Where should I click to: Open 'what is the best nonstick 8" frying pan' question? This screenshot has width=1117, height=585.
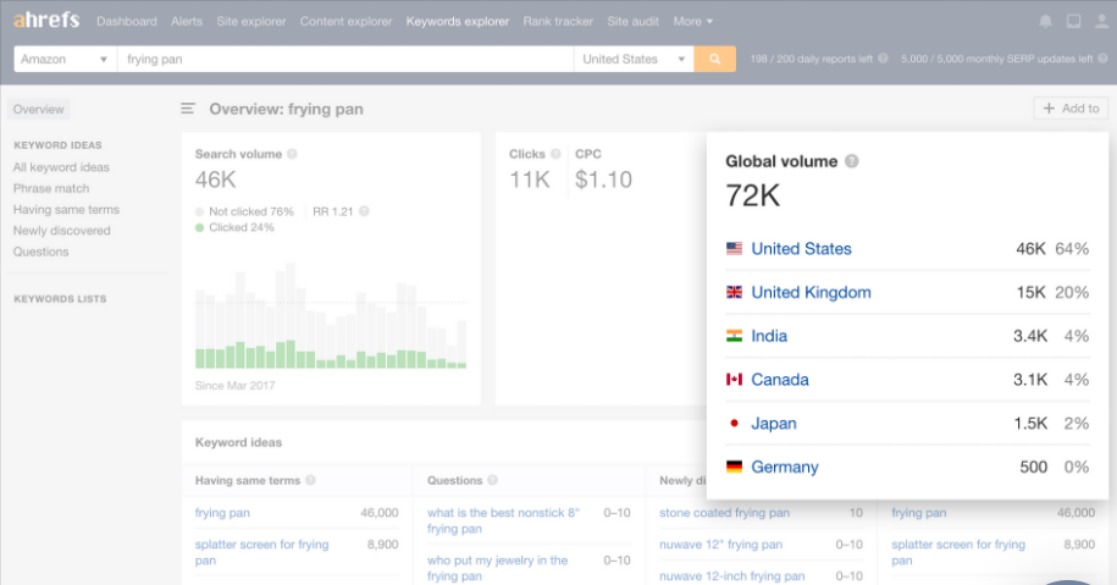[504, 521]
